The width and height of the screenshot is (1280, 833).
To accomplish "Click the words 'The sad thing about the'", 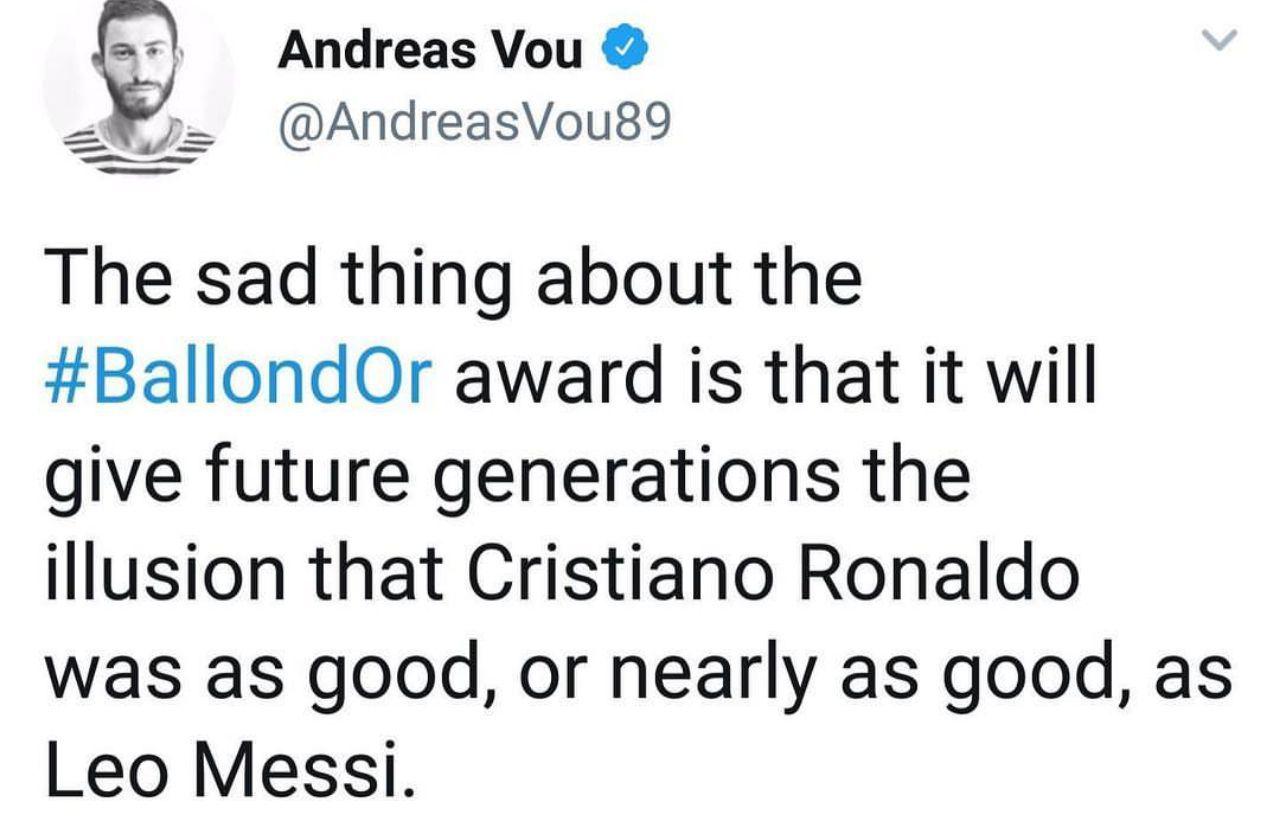I will coord(453,281).
